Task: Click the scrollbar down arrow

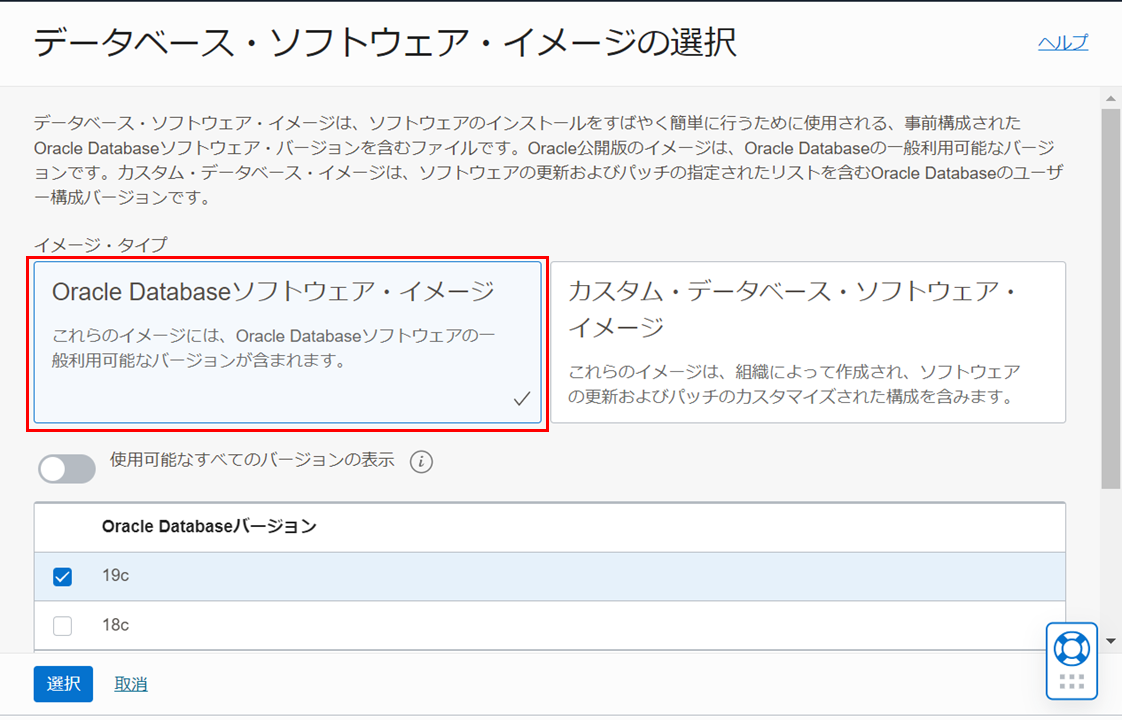Action: point(1110,639)
